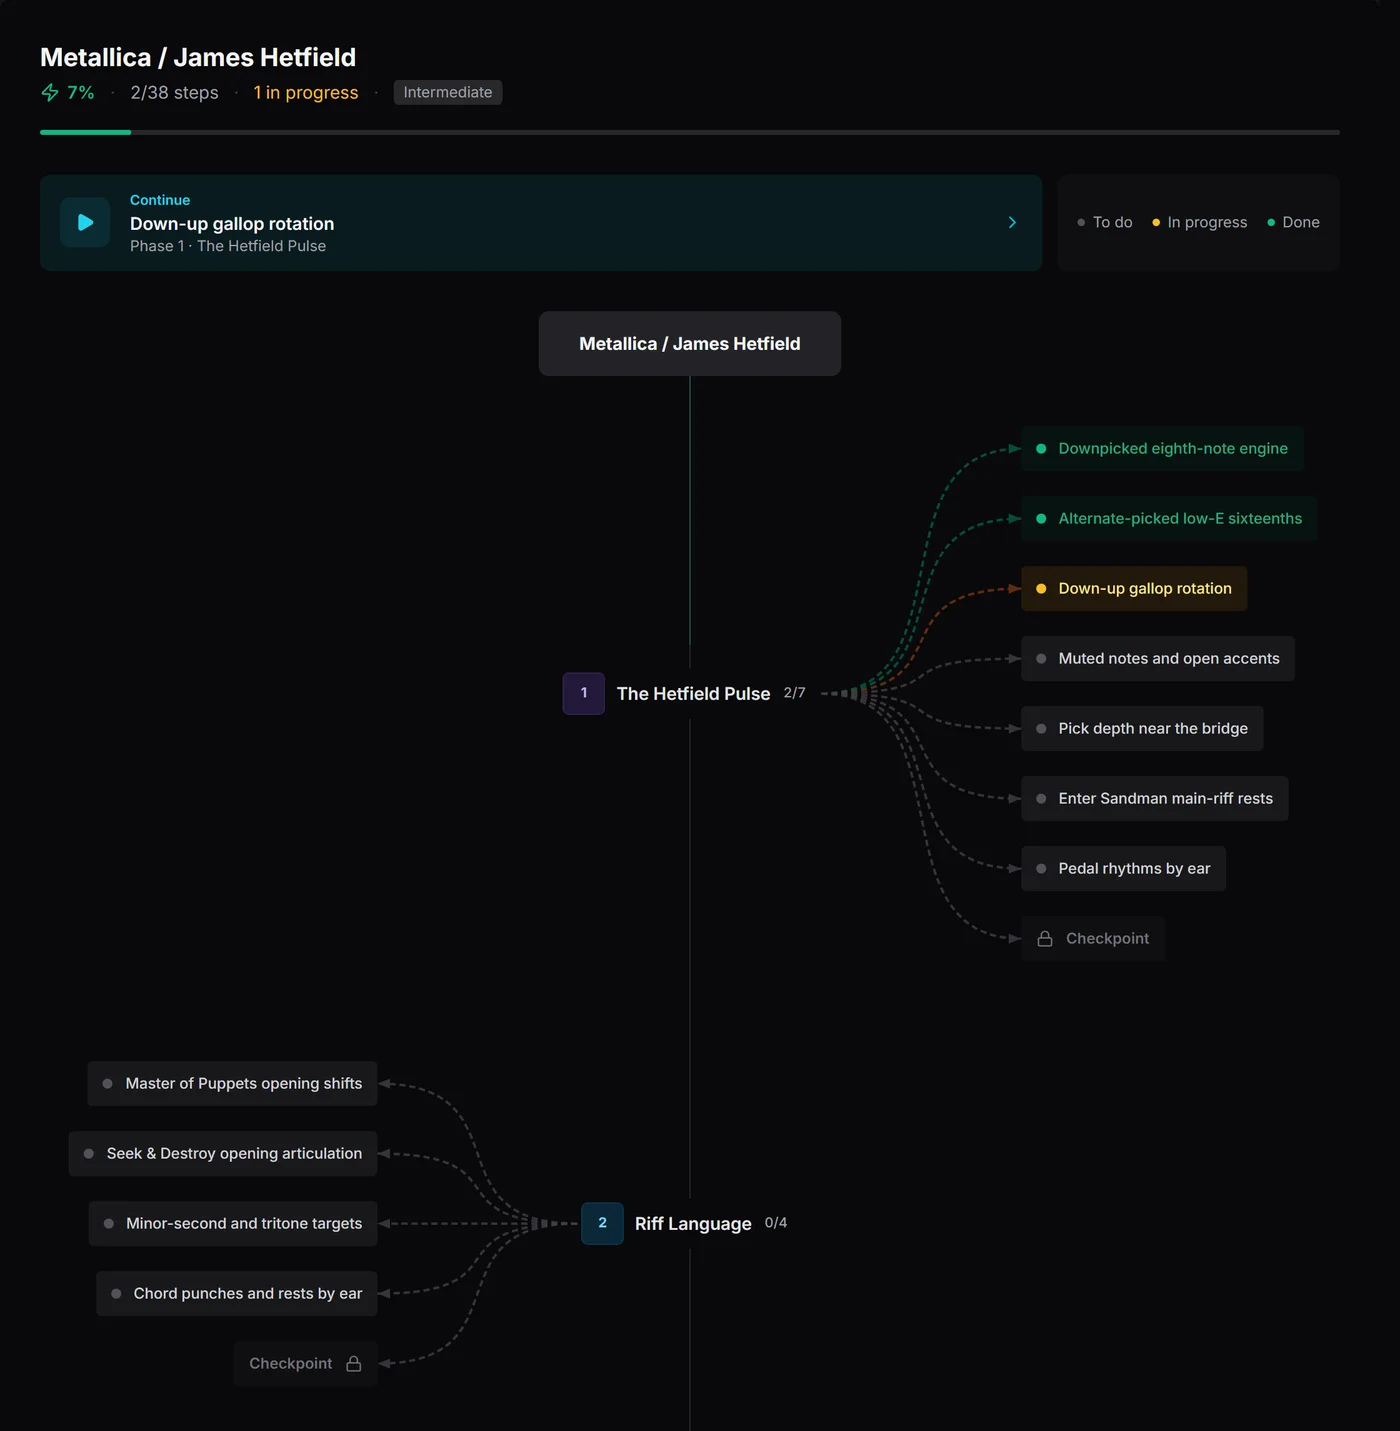Click the 1 in progress status text

click(x=306, y=92)
